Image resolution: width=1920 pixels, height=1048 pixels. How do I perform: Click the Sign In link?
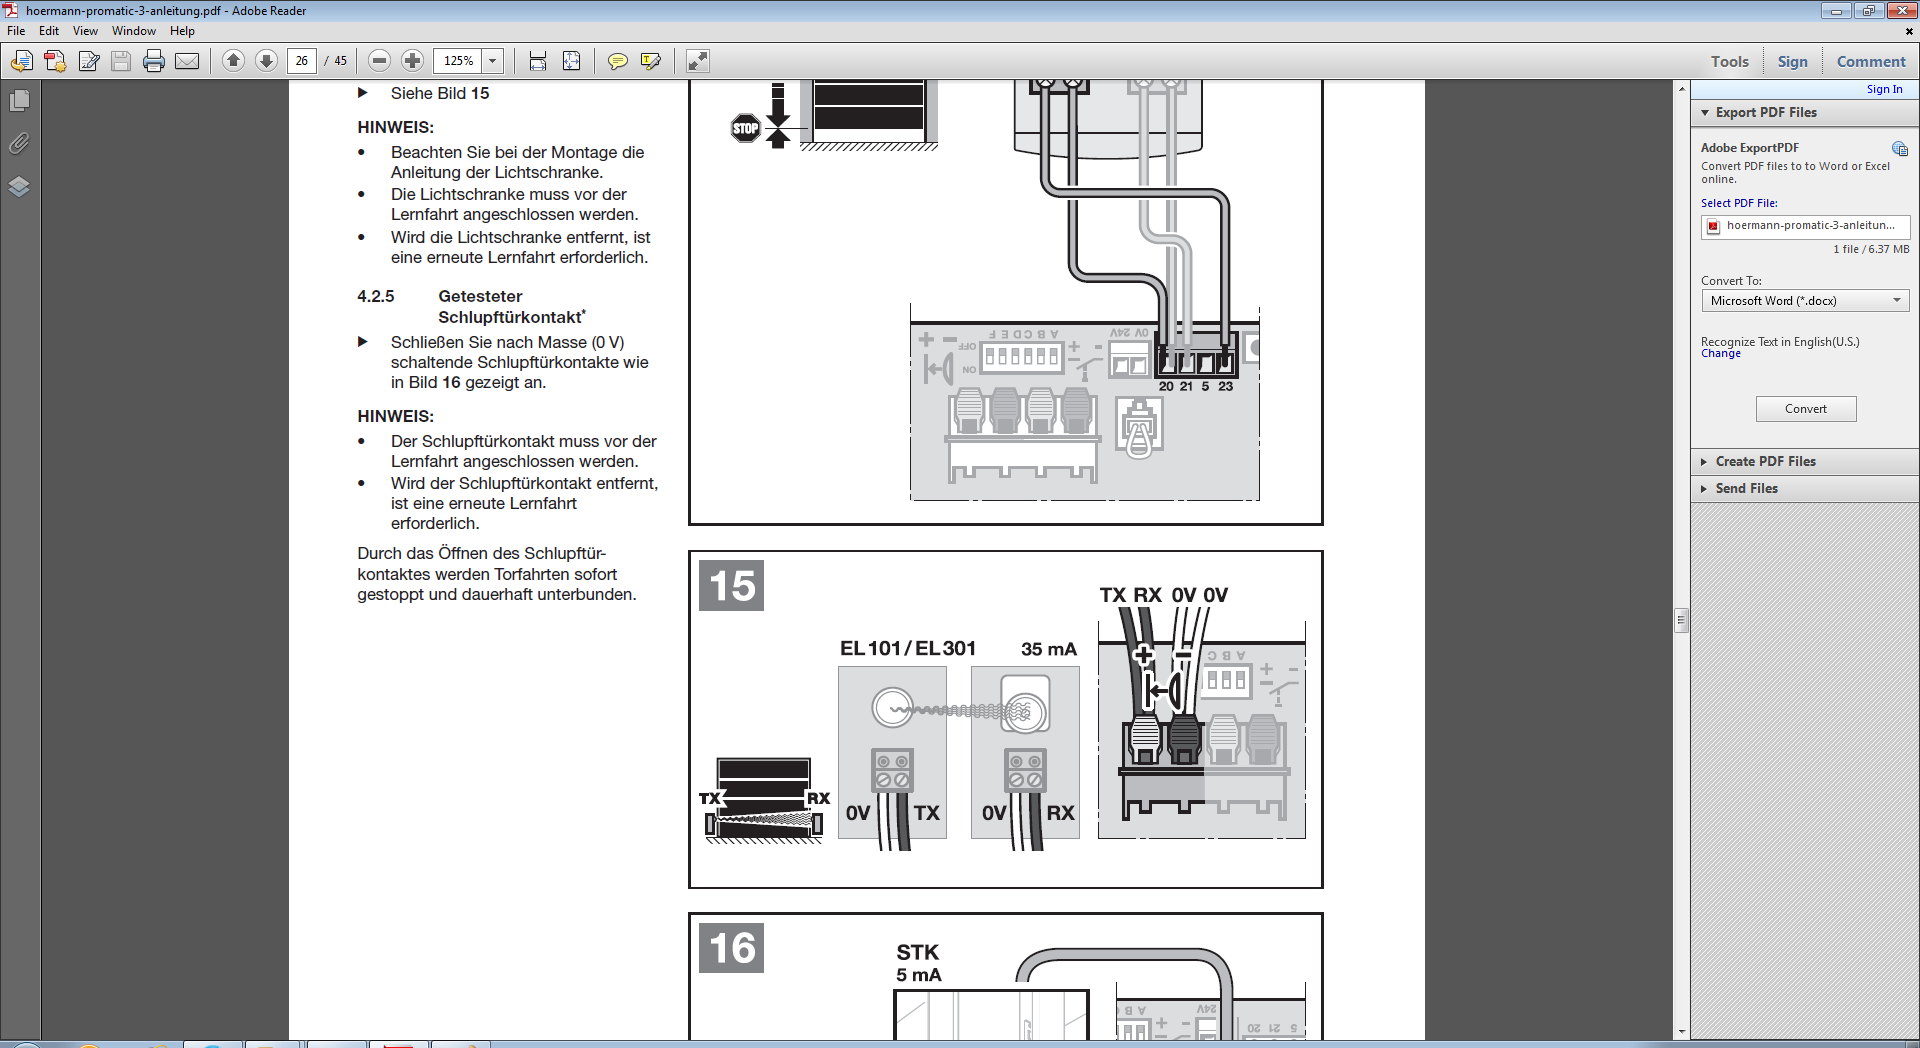coord(1884,90)
